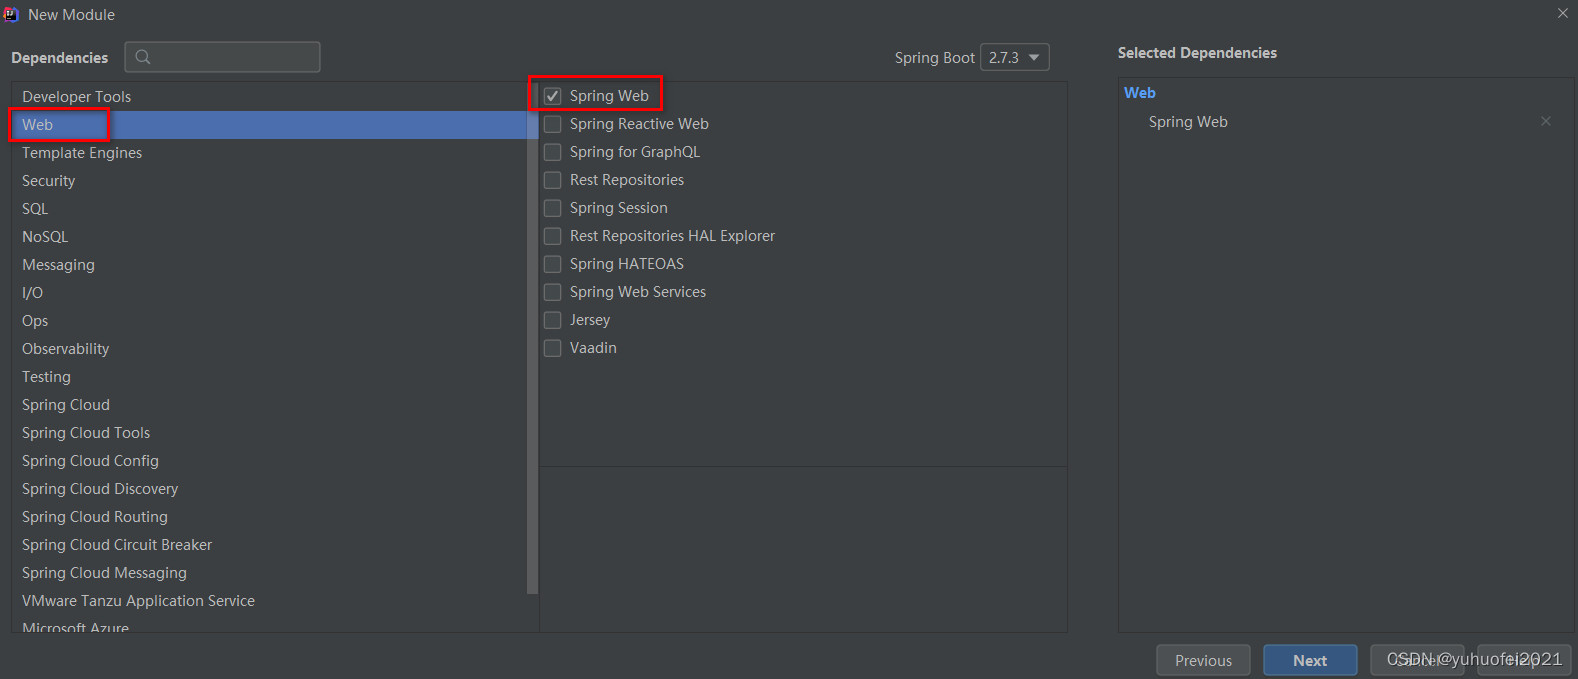Select Spring Cloud Config category

click(x=90, y=461)
